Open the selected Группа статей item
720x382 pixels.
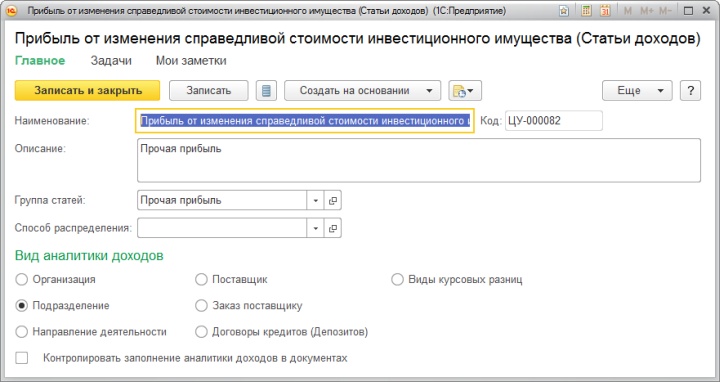tap(333, 201)
